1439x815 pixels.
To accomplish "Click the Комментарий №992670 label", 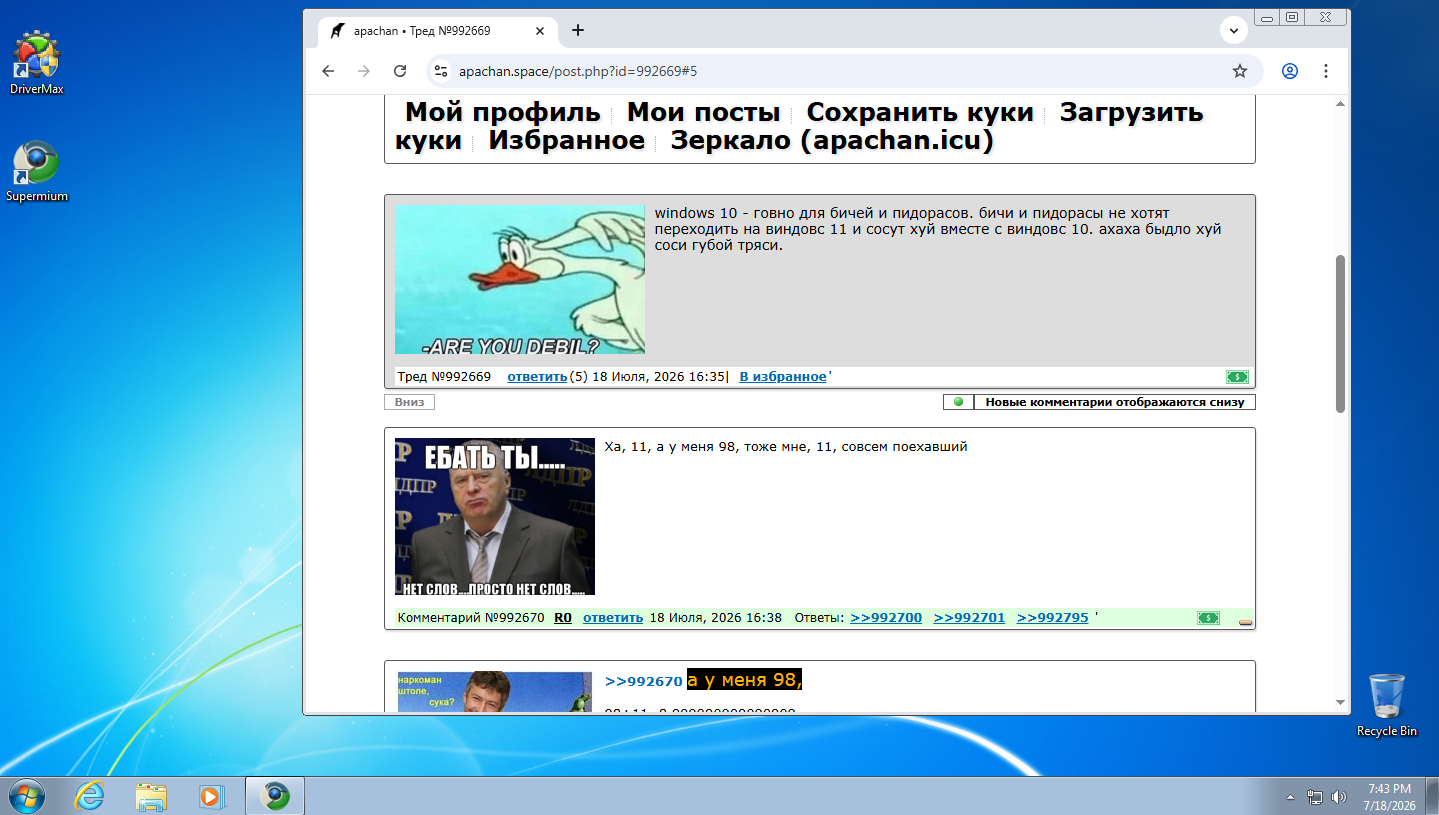I will point(471,618).
